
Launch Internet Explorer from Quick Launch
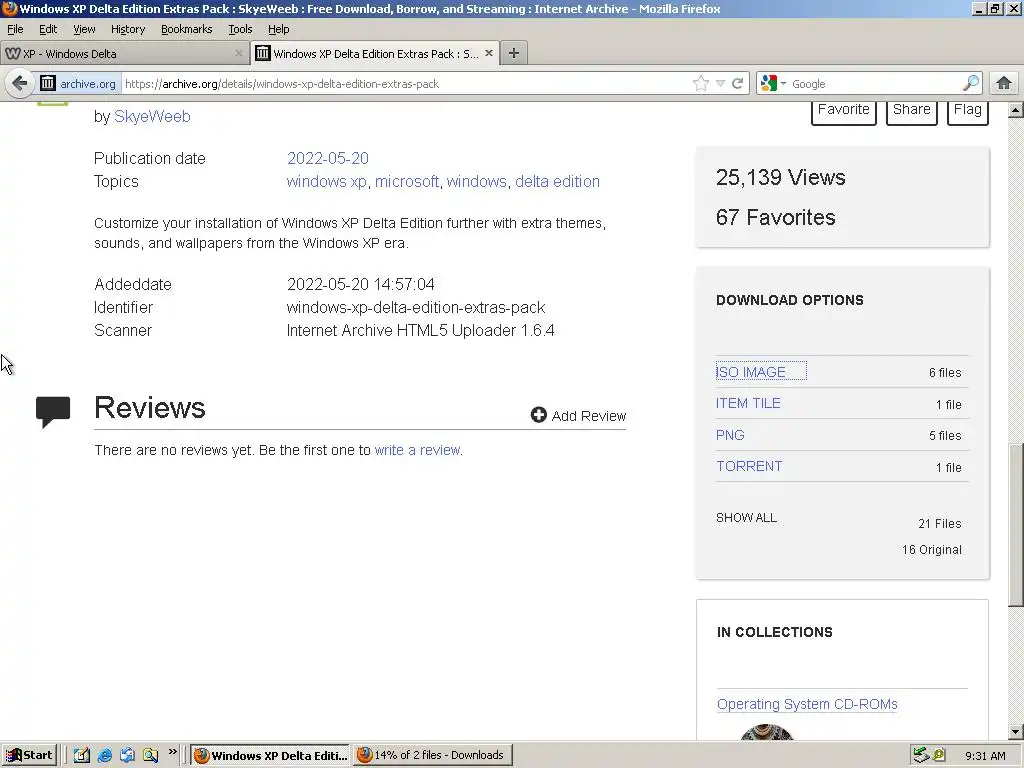(x=104, y=756)
